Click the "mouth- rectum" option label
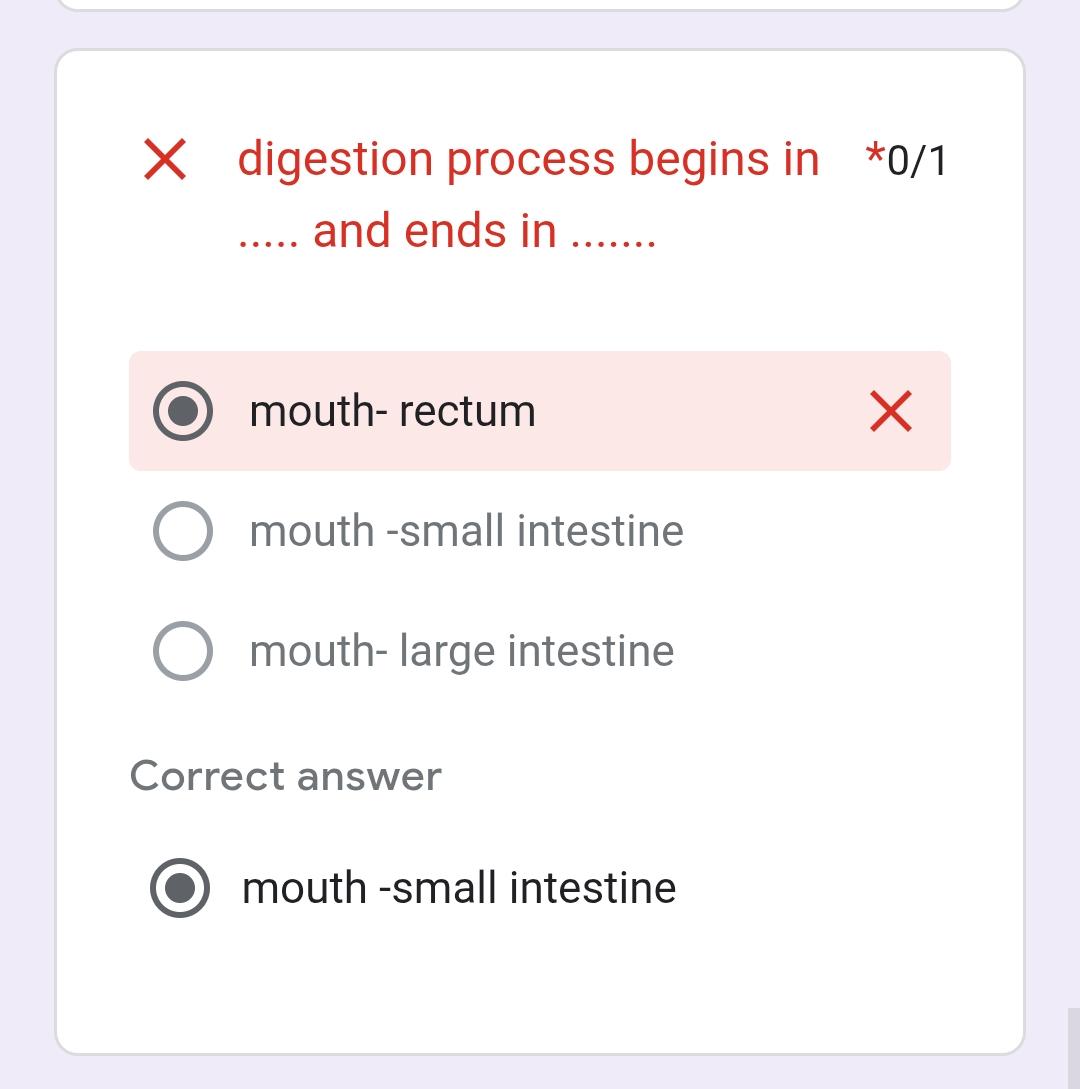Image resolution: width=1080 pixels, height=1089 pixels. [x=392, y=411]
